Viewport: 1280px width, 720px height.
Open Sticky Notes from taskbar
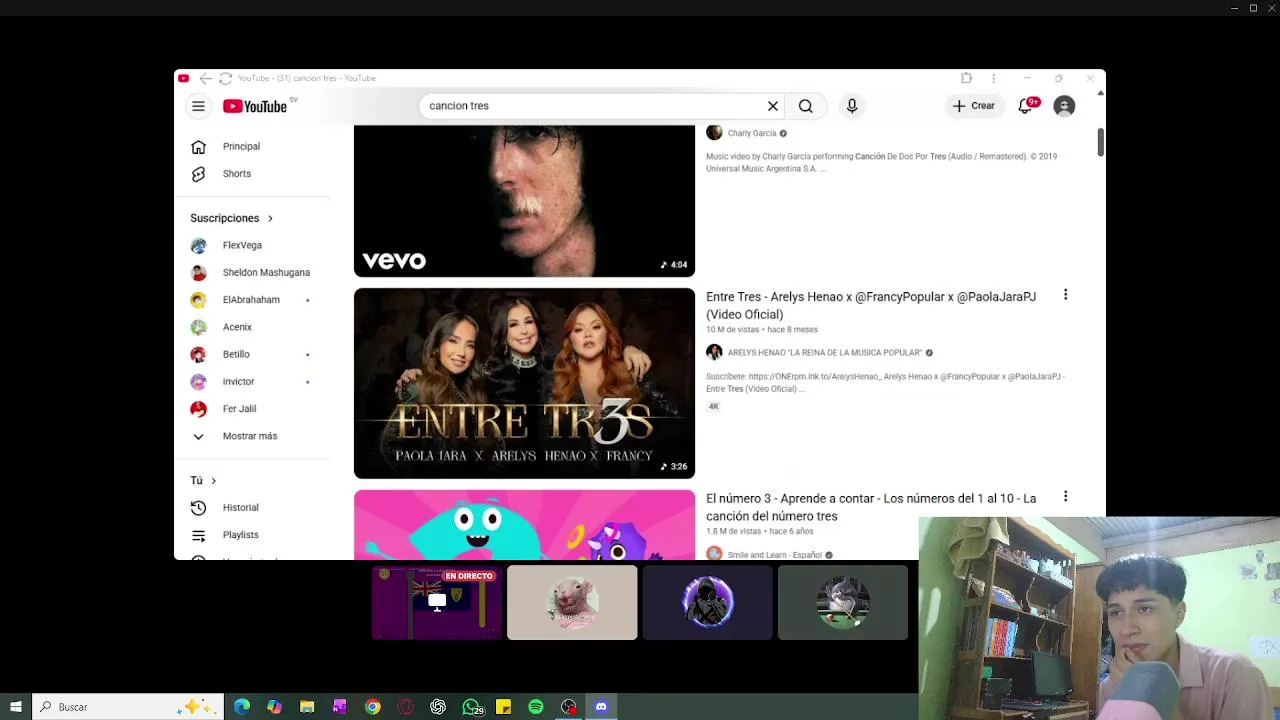(x=503, y=707)
